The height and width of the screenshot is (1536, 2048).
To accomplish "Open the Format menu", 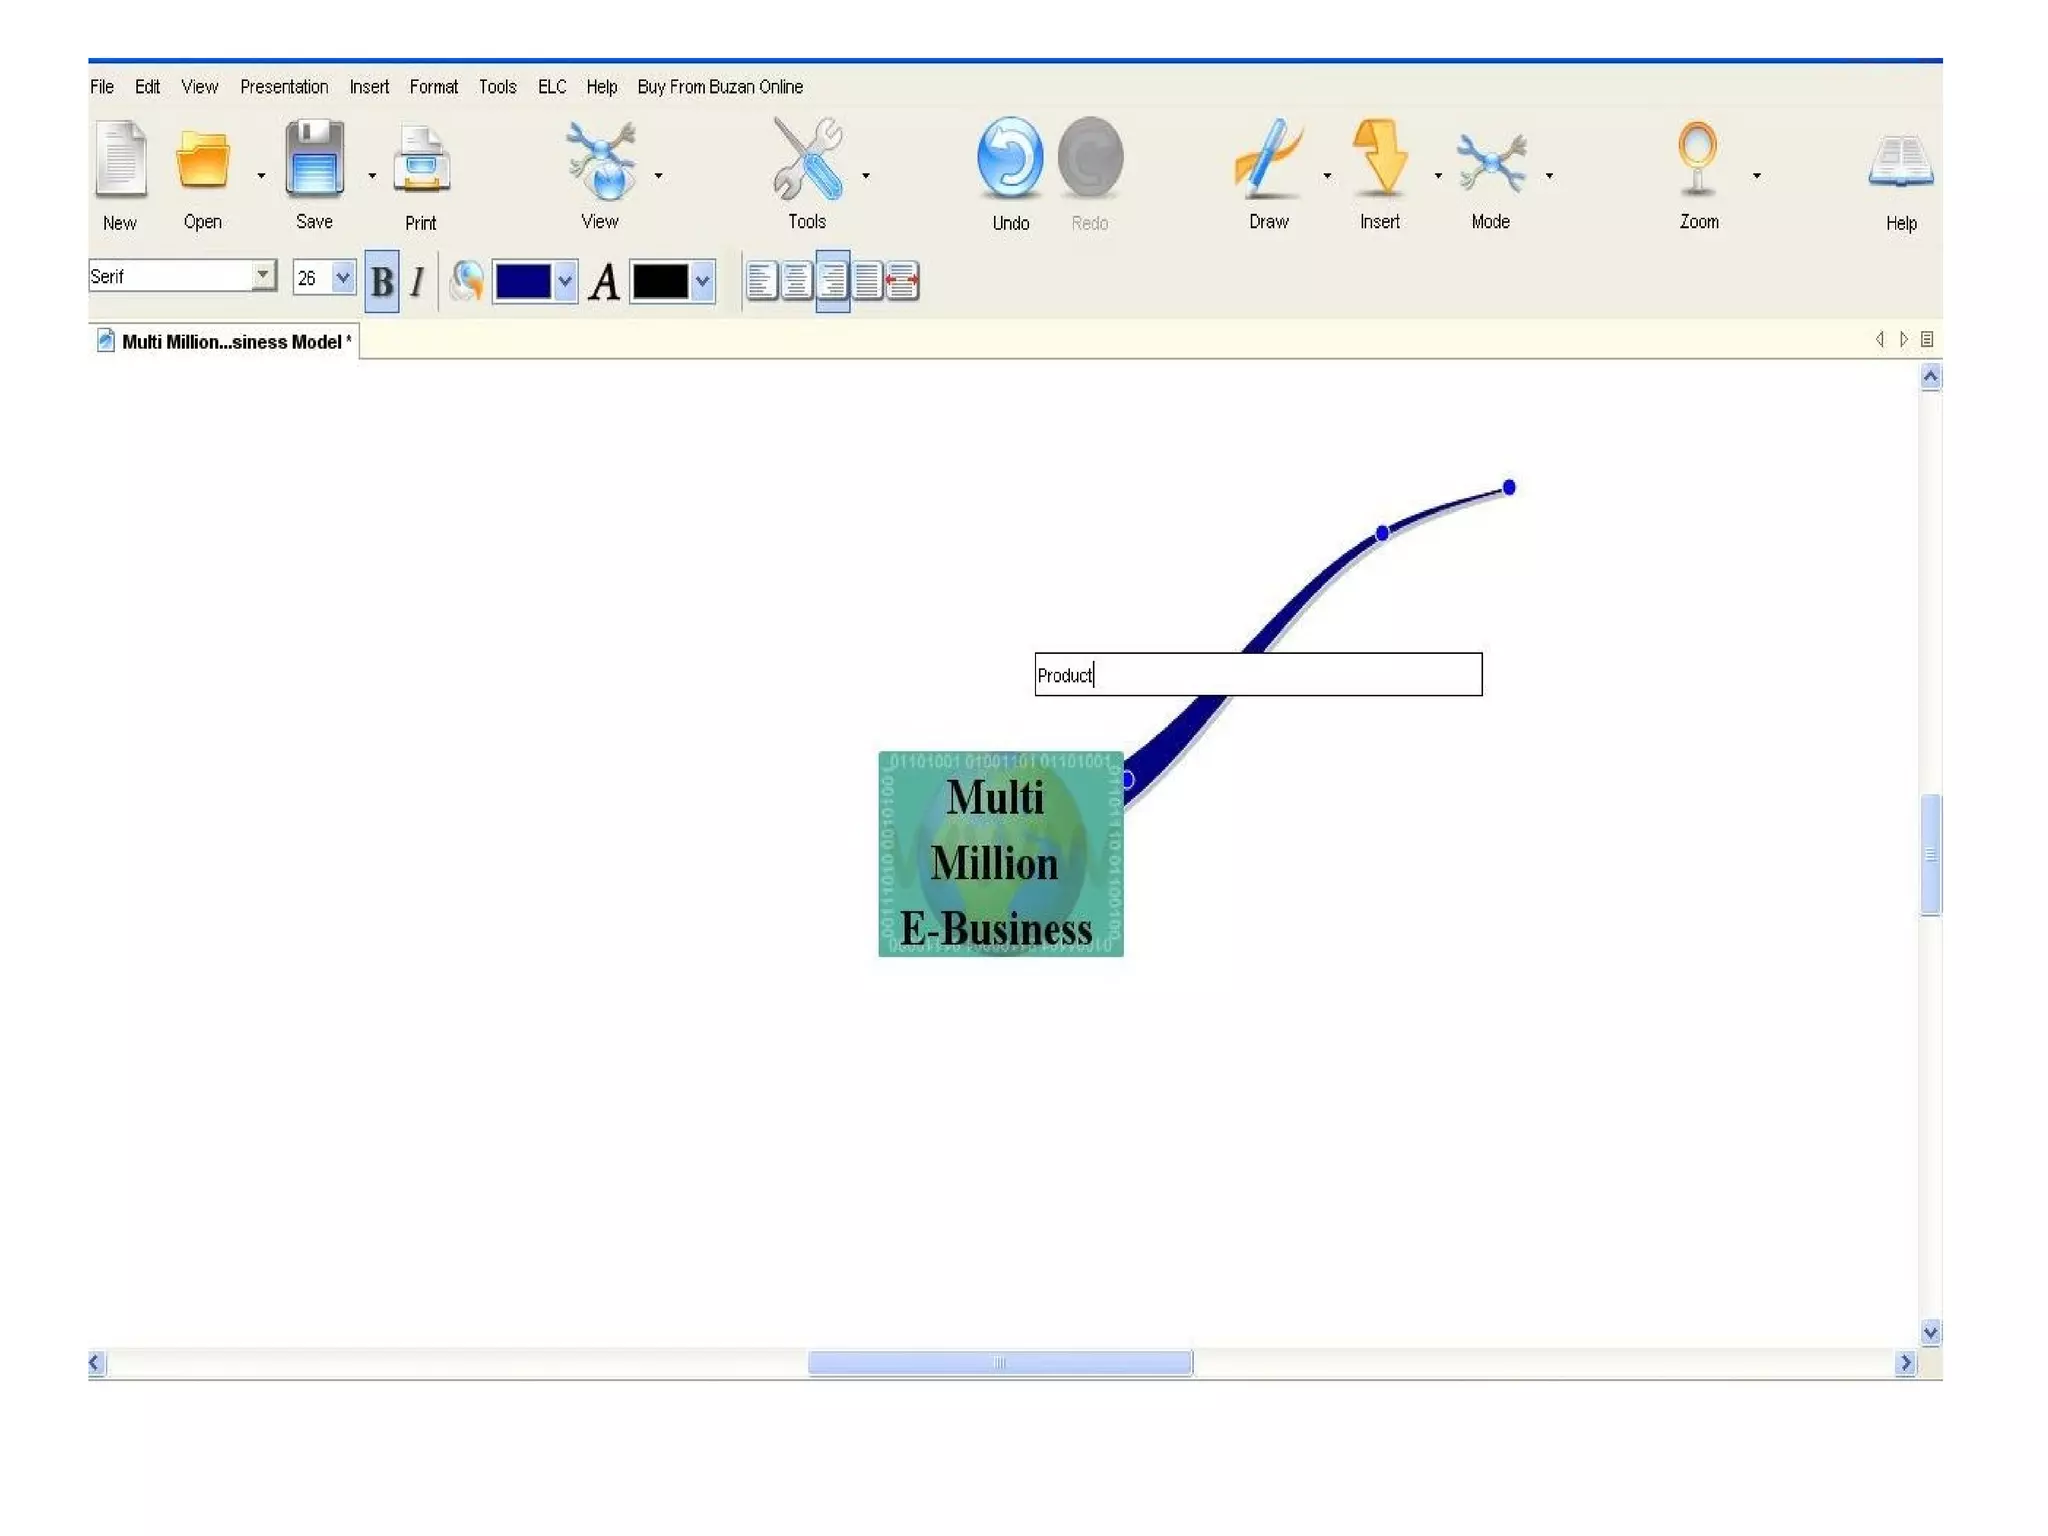I will [x=433, y=87].
